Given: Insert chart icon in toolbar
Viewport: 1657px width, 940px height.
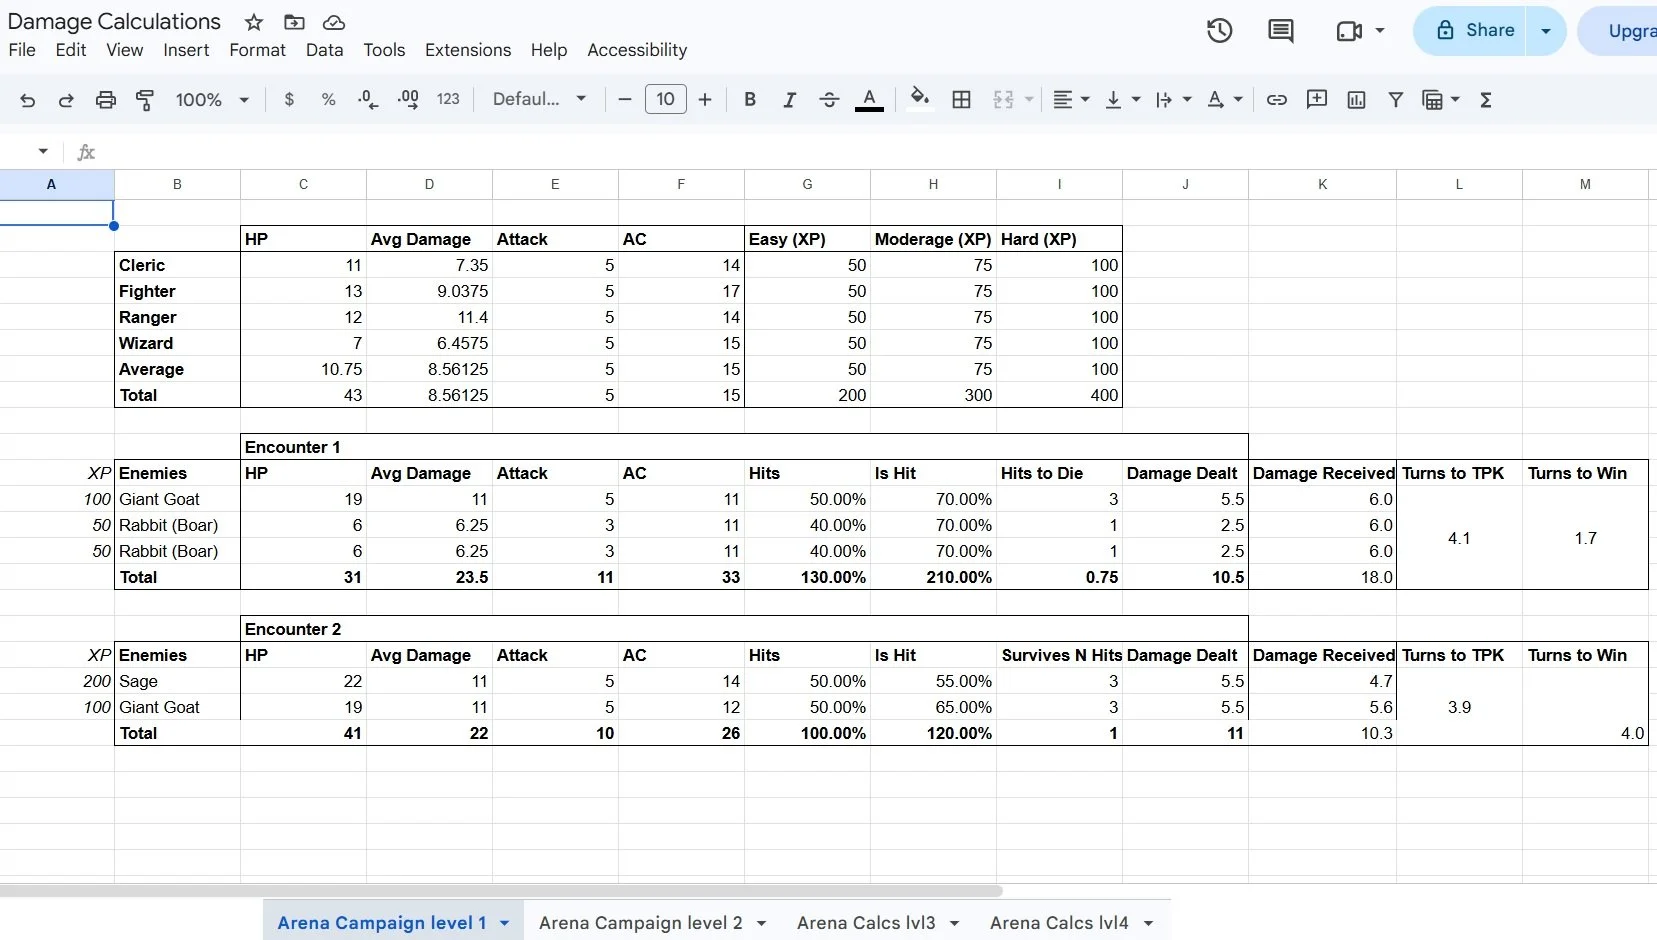Looking at the screenshot, I should point(1356,100).
